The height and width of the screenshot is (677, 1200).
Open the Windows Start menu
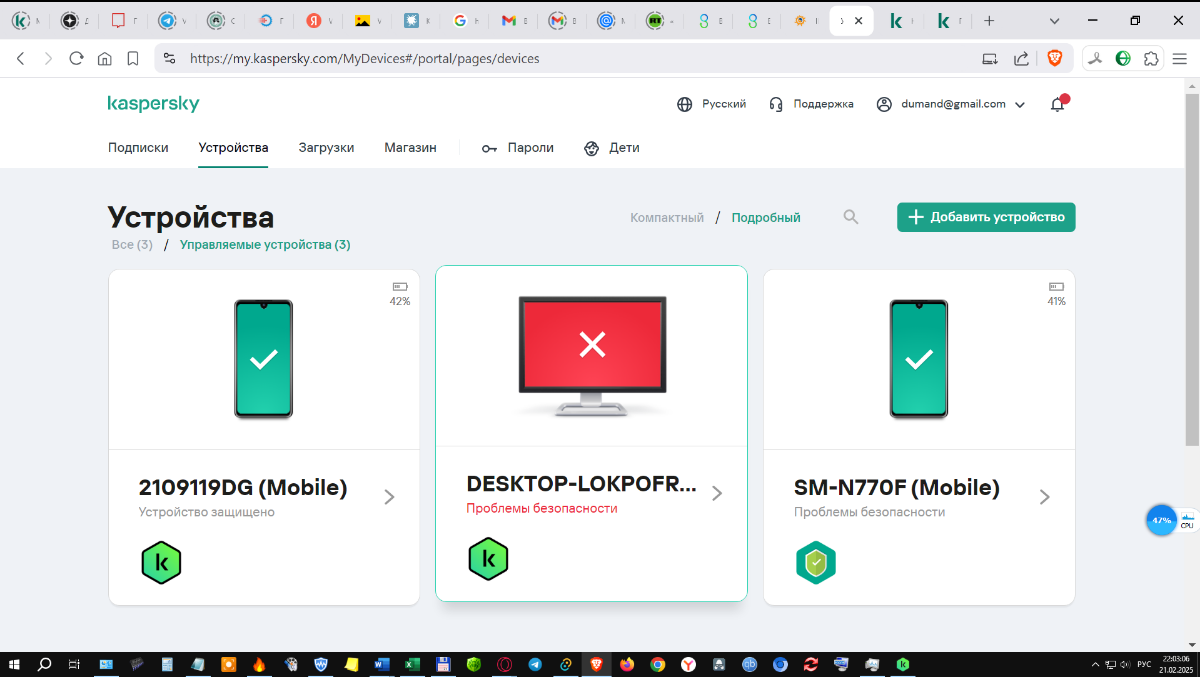click(14, 664)
